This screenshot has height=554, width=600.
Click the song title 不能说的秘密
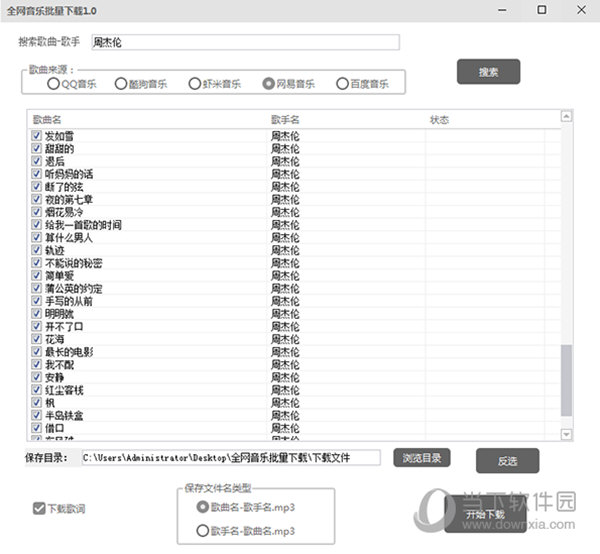(x=73, y=263)
